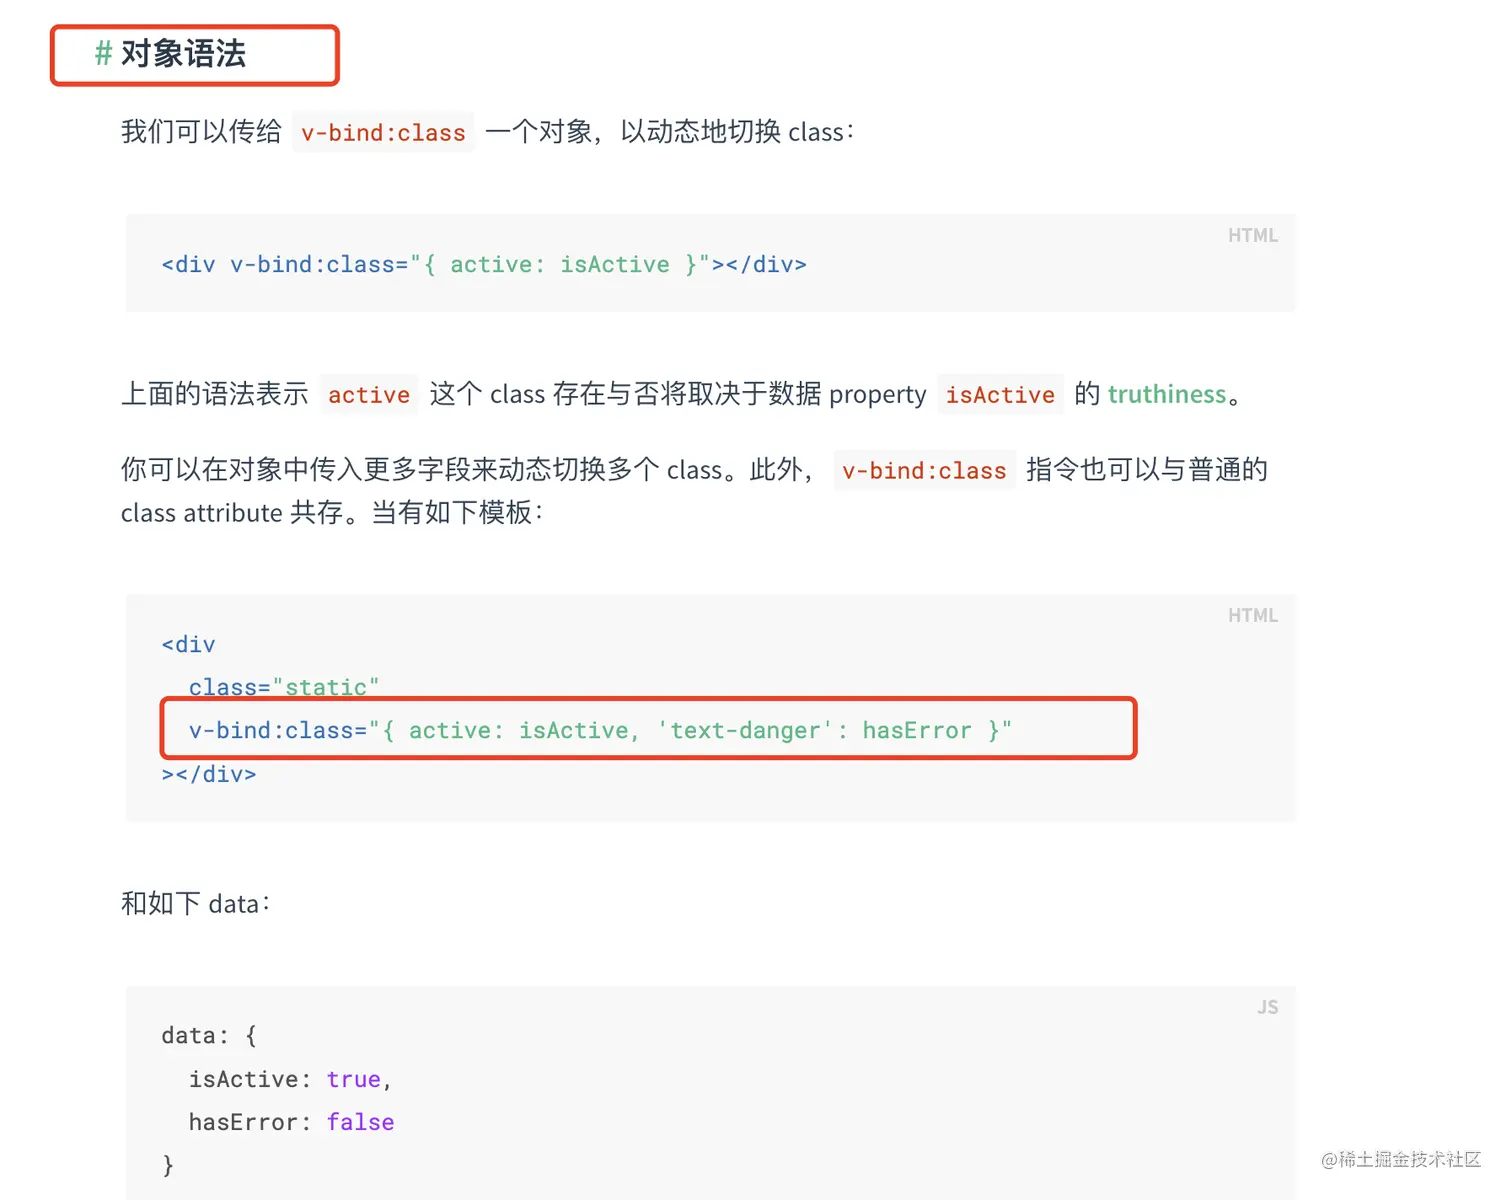
Task: Click the opening <div line in second code block
Action: point(189,645)
